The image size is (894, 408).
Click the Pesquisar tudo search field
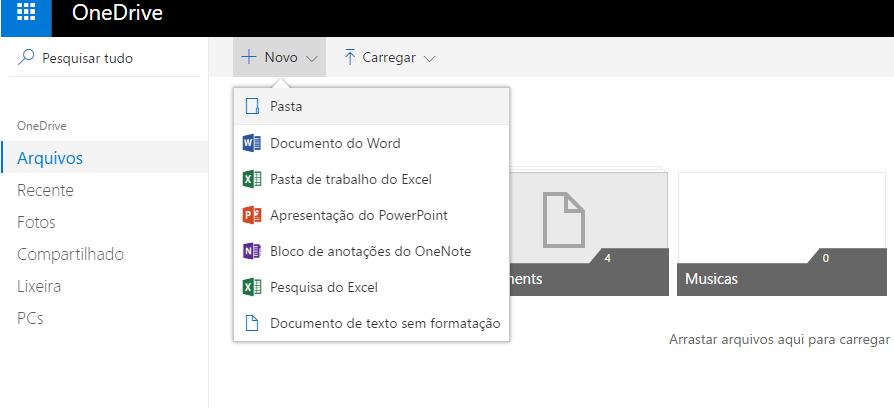(104, 58)
